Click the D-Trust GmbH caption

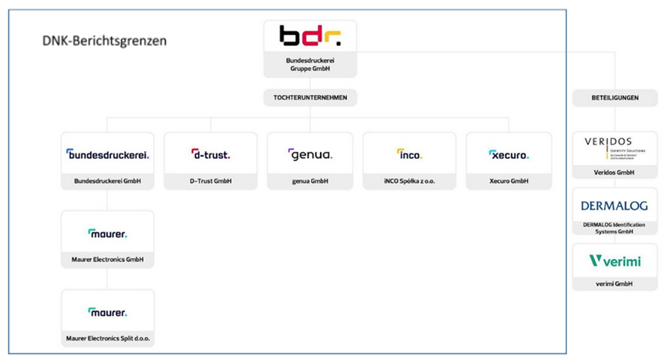pos(211,181)
